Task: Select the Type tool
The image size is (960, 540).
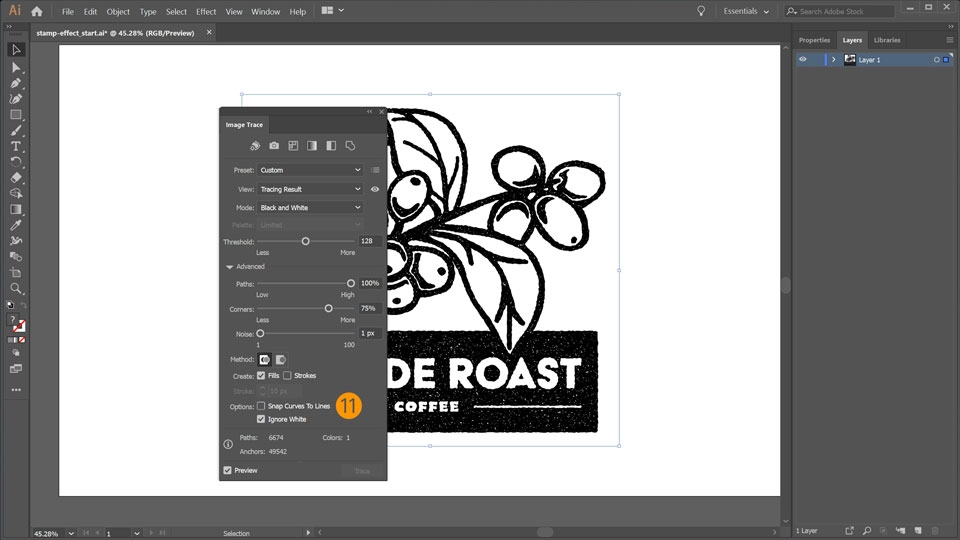Action: [16, 146]
